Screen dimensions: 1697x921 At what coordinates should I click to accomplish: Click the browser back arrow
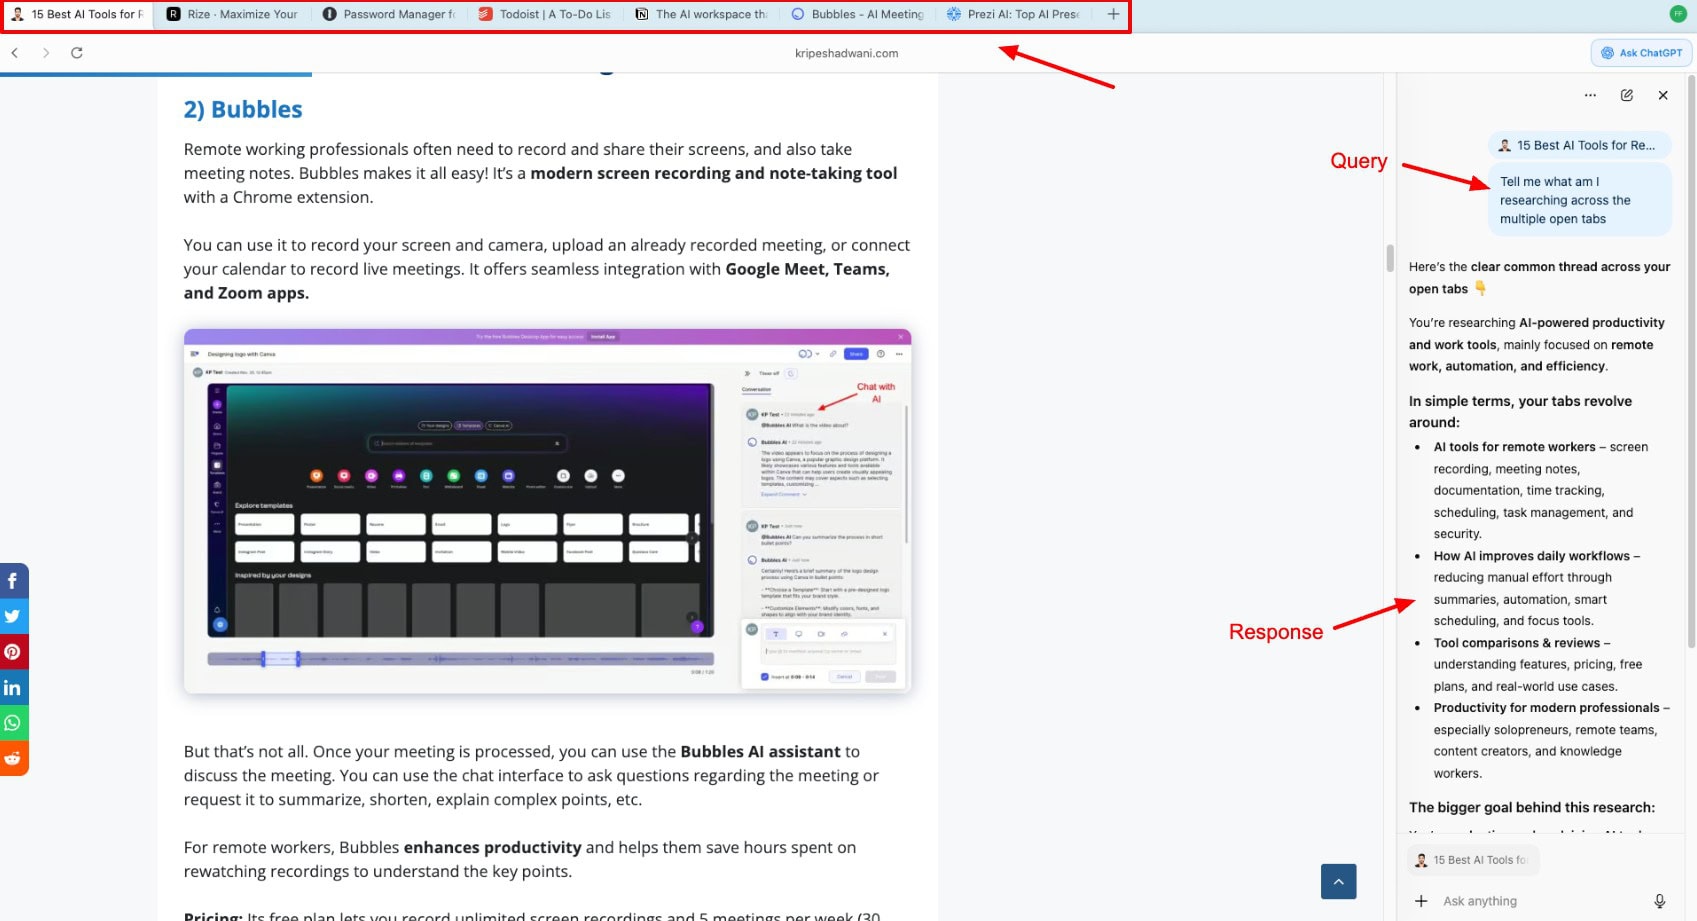pos(15,53)
